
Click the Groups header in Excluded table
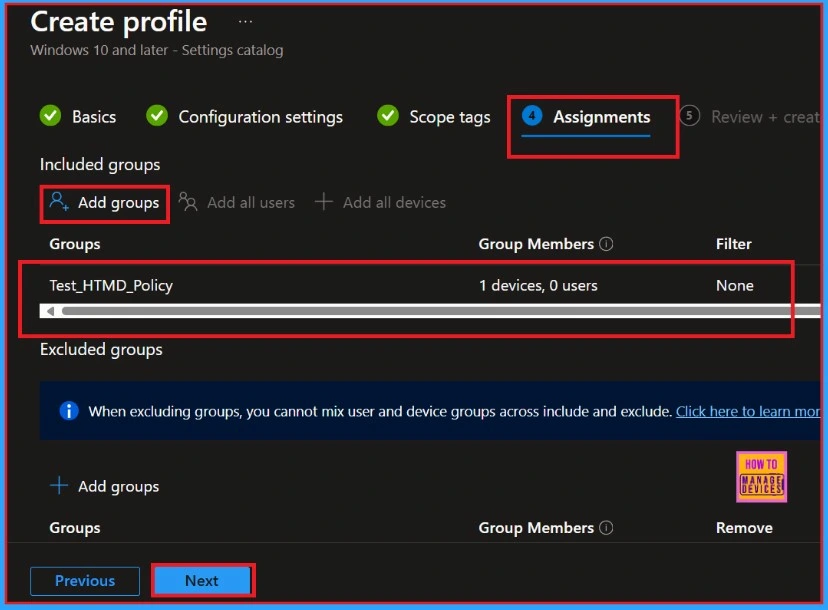pos(74,528)
